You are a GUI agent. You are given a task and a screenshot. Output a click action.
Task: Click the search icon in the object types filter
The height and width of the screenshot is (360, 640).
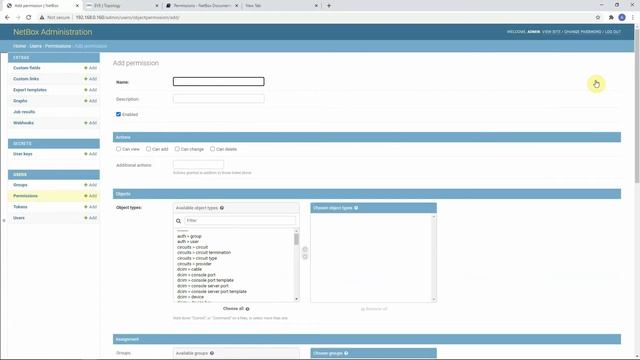[x=178, y=221]
